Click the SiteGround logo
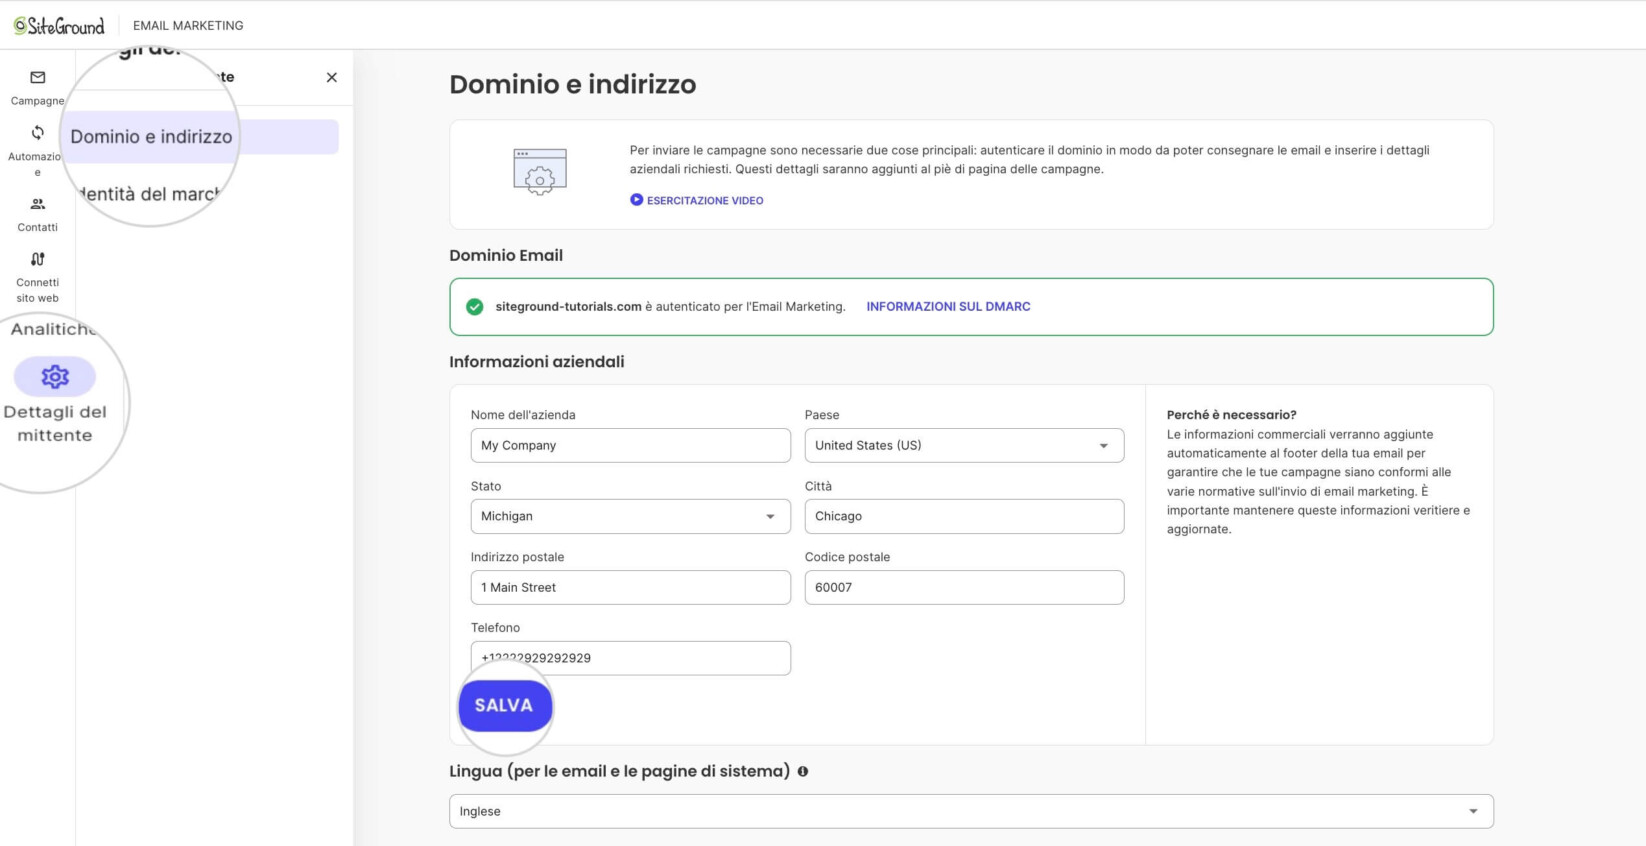This screenshot has width=1646, height=846. coord(59,26)
